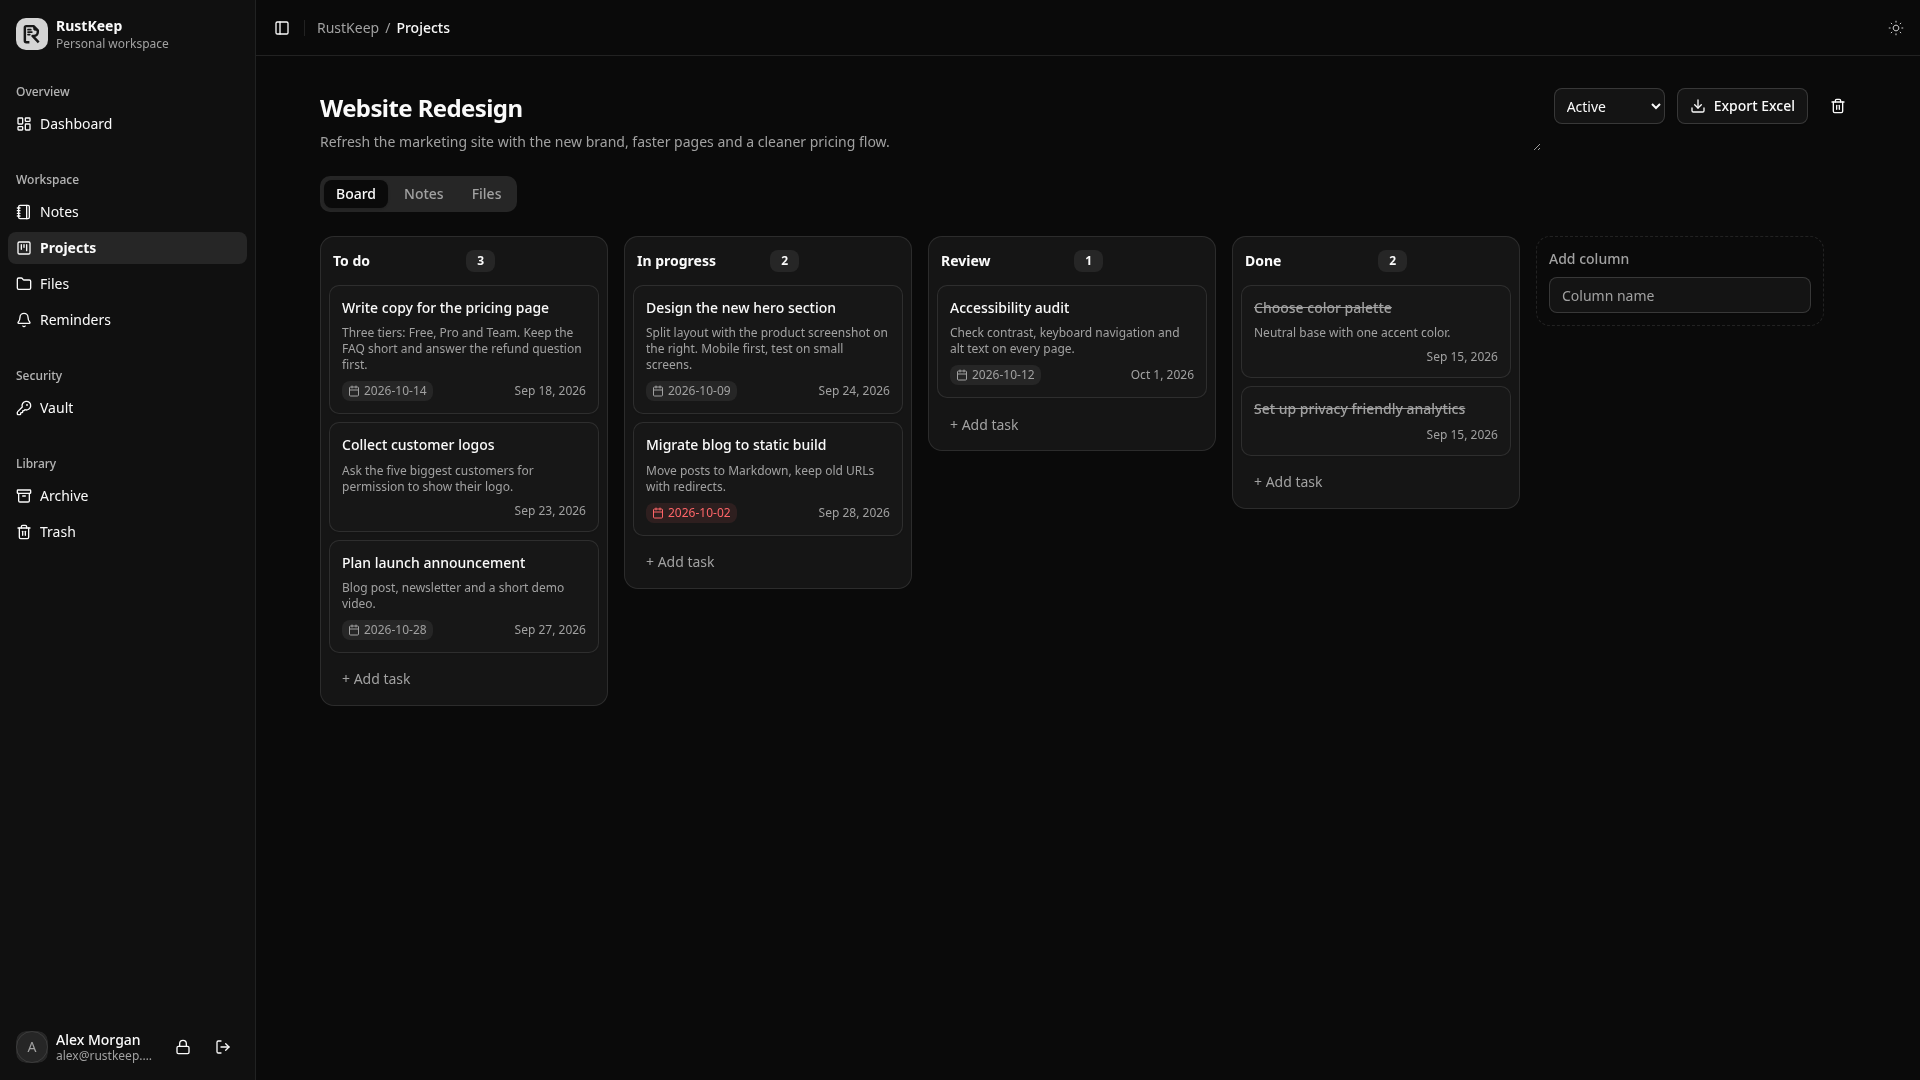1920x1080 pixels.
Task: Click the 'Review' column header
Action: 965,261
